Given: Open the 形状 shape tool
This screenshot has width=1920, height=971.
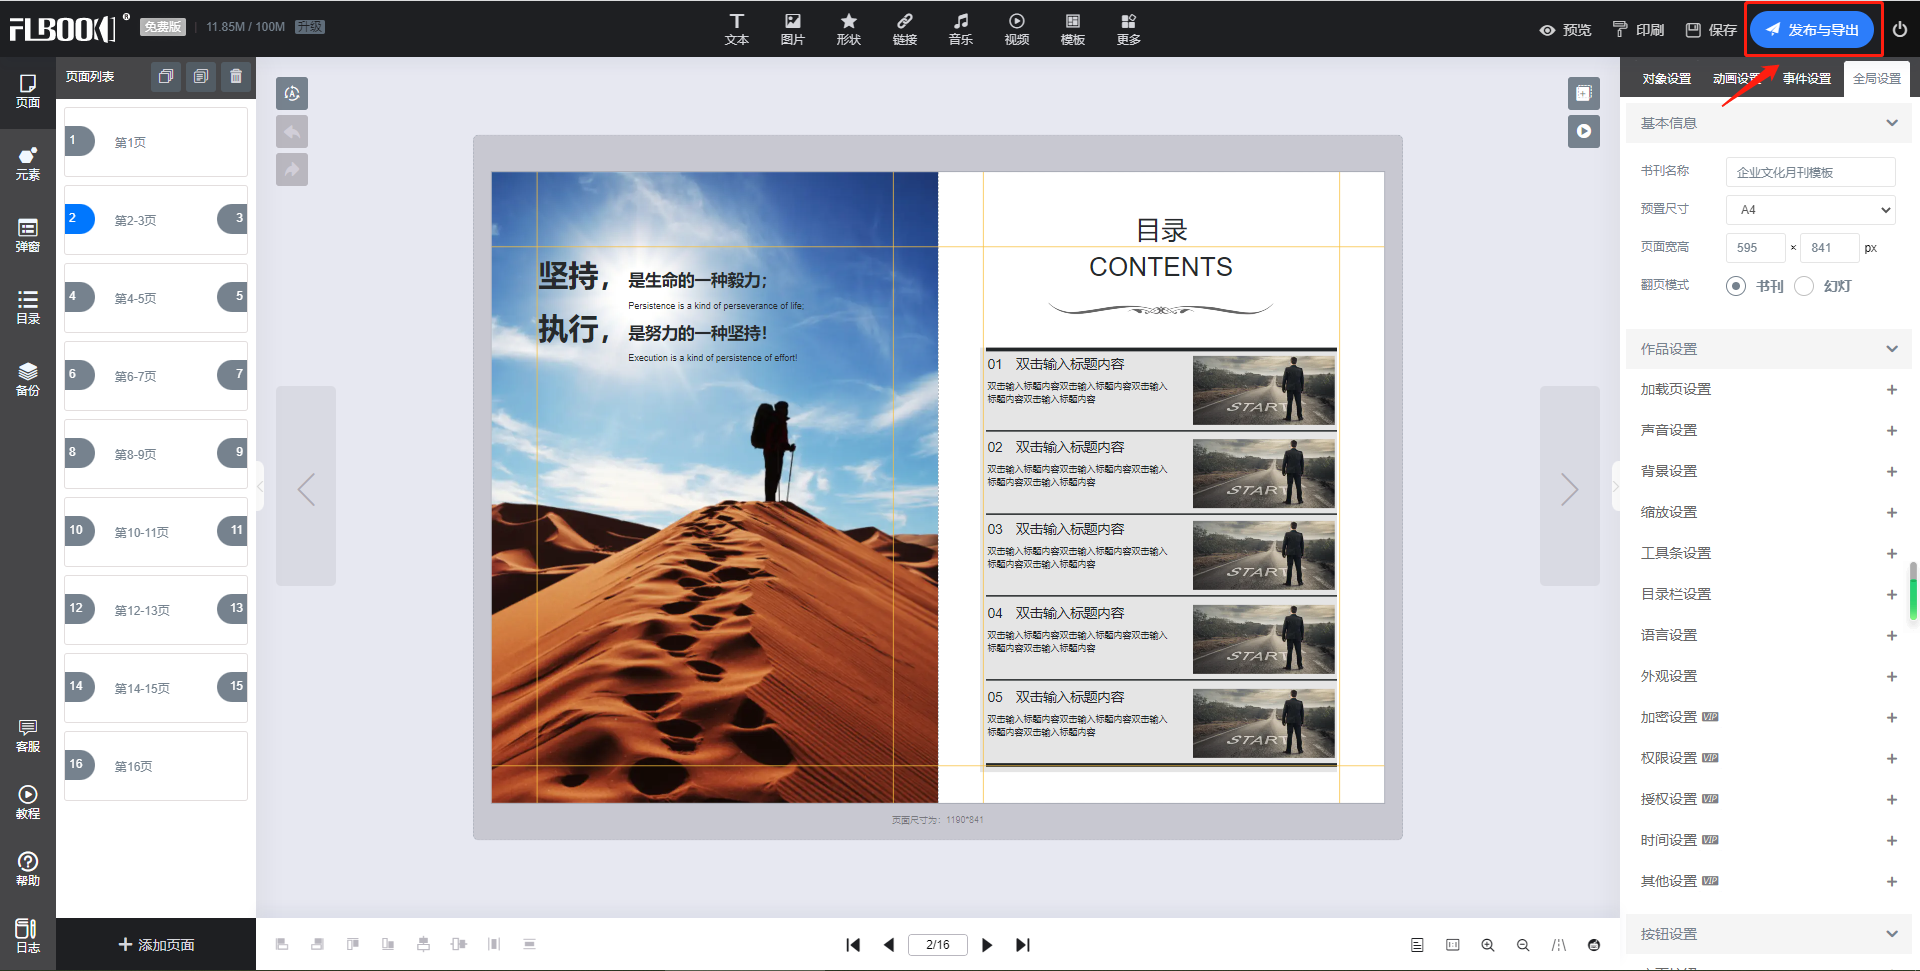Looking at the screenshot, I should (849, 29).
